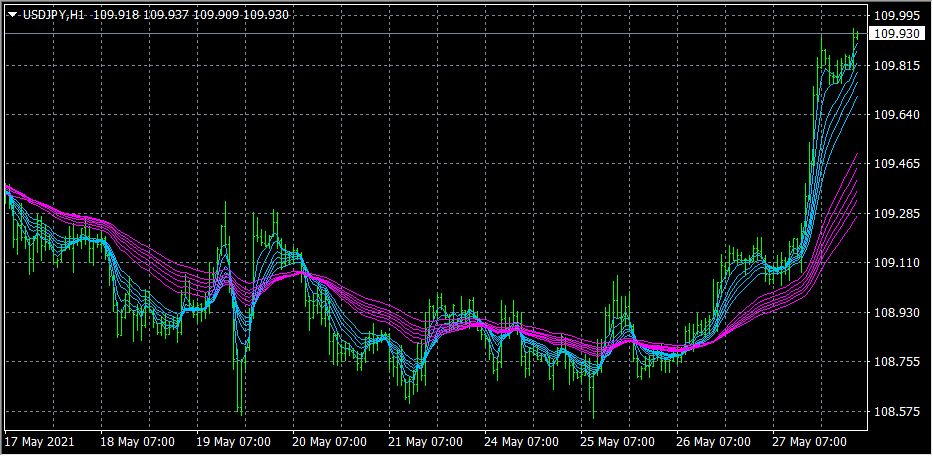The height and width of the screenshot is (456, 933).
Task: Click the 108.575 price scale value
Action: pyautogui.click(x=897, y=411)
